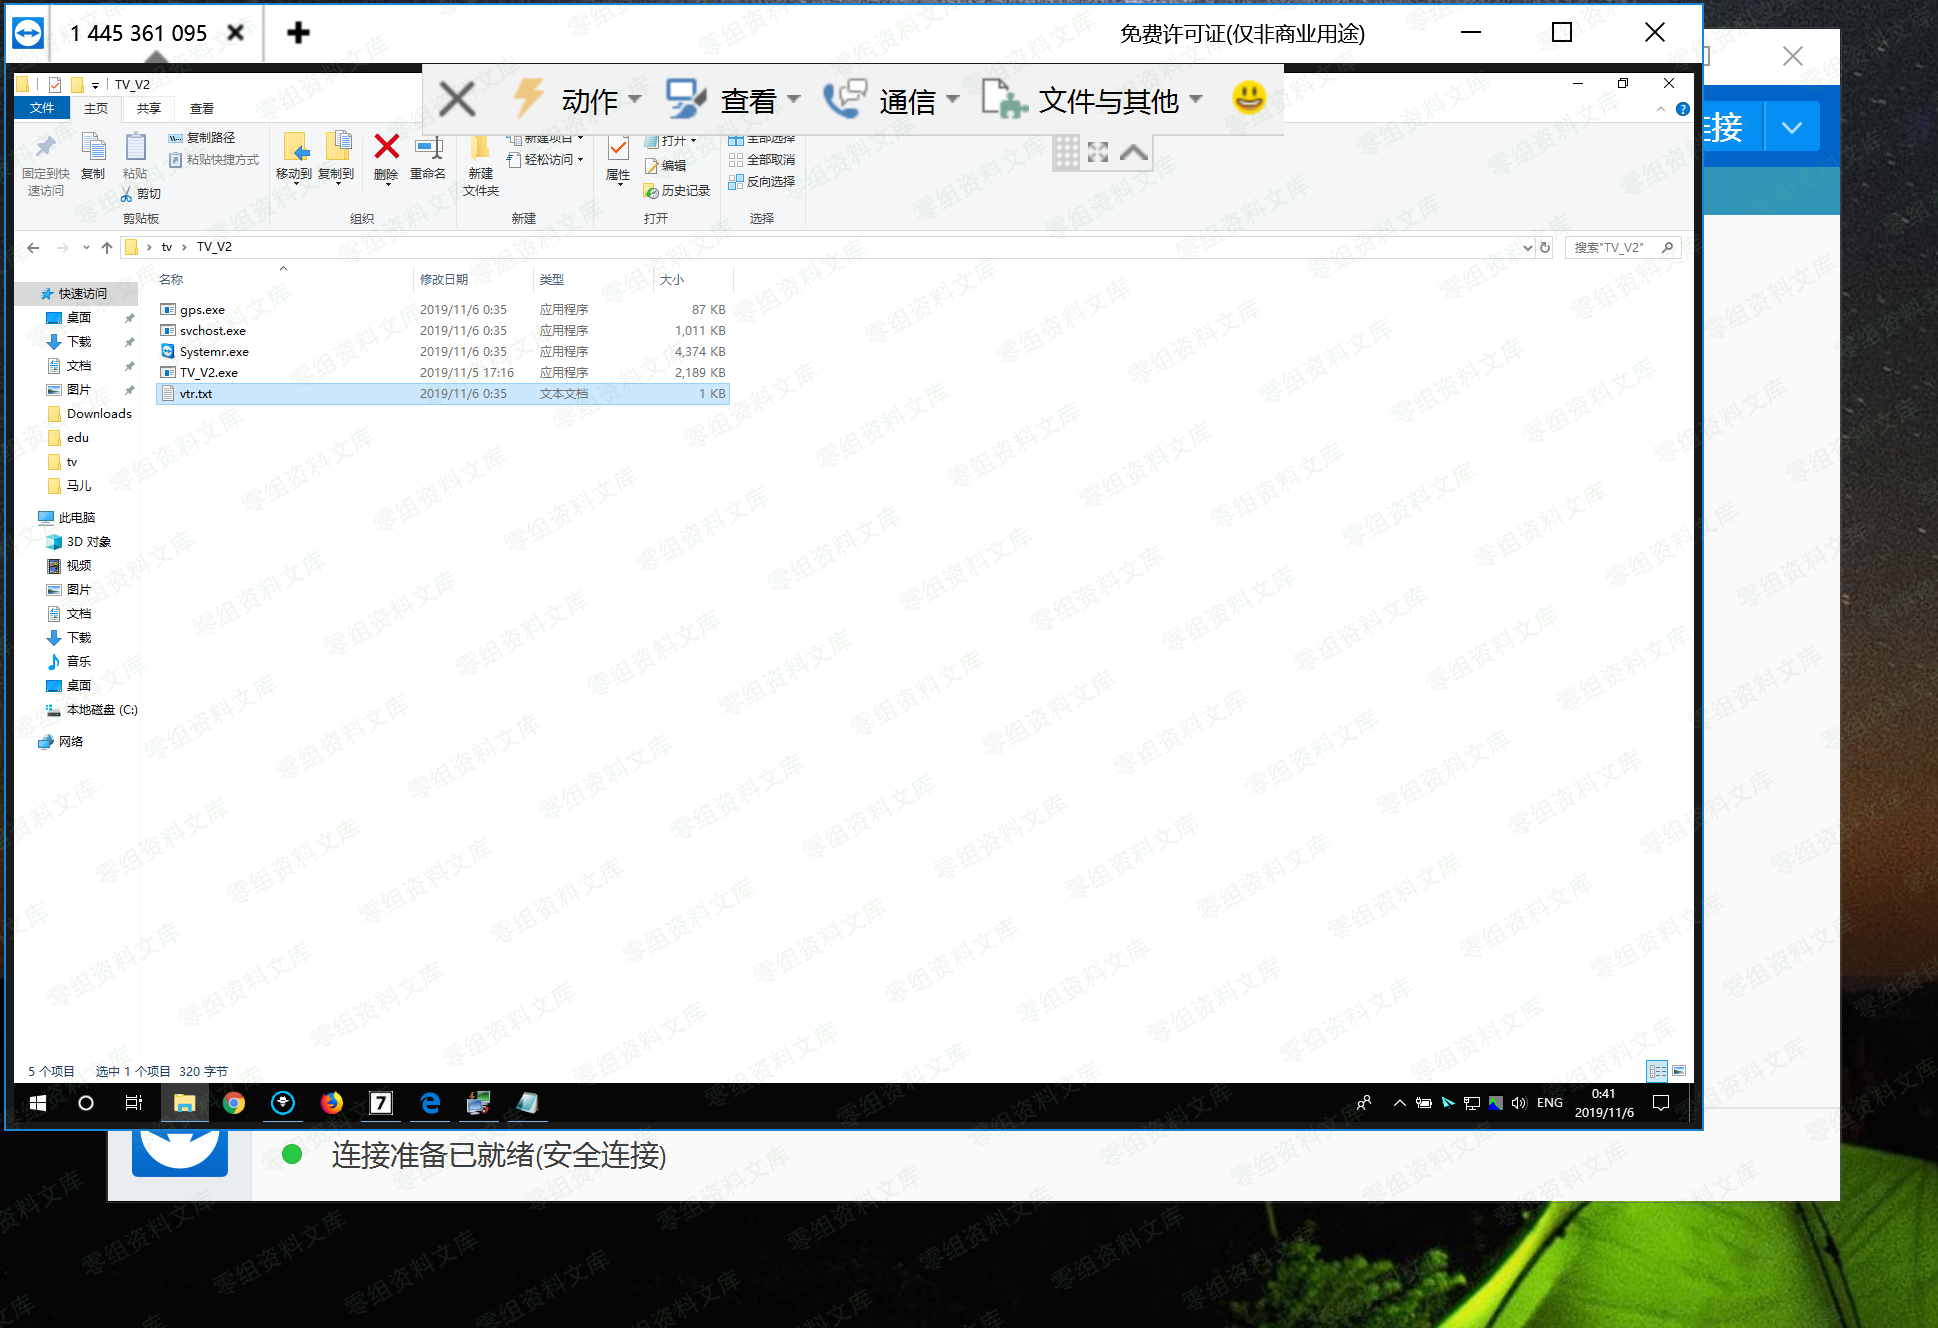Open Firefox from the remote taskbar
The height and width of the screenshot is (1328, 1938).
point(331,1103)
